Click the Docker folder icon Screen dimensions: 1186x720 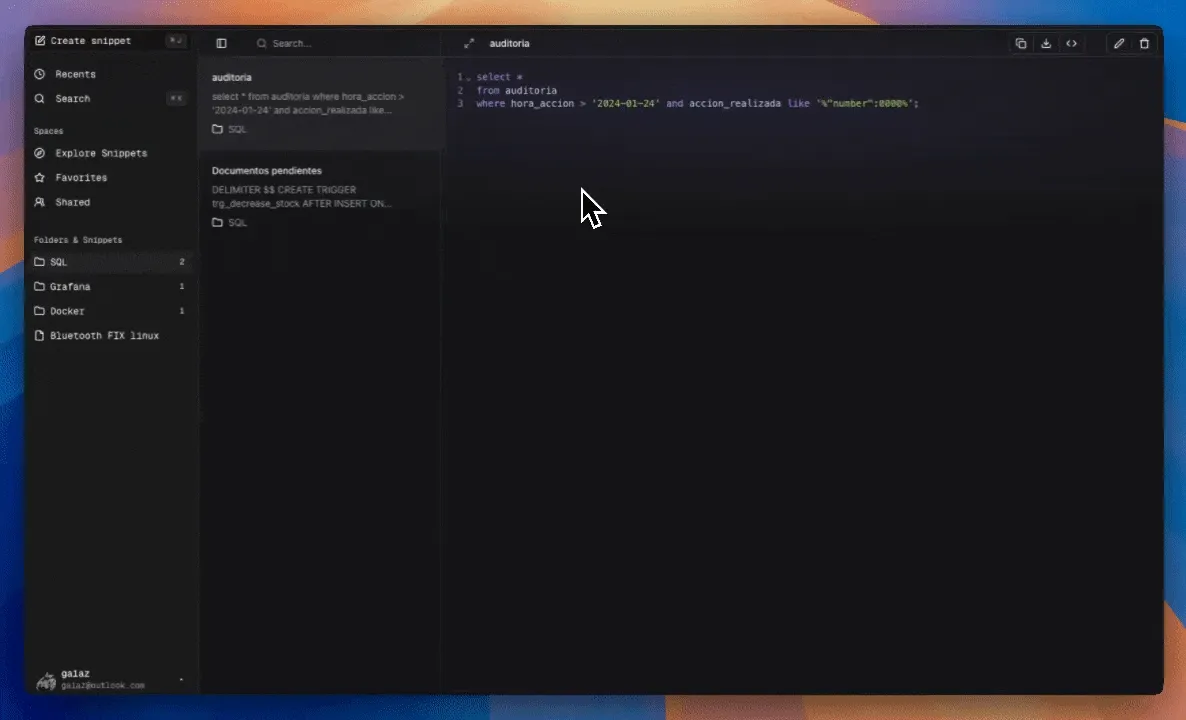[39, 311]
